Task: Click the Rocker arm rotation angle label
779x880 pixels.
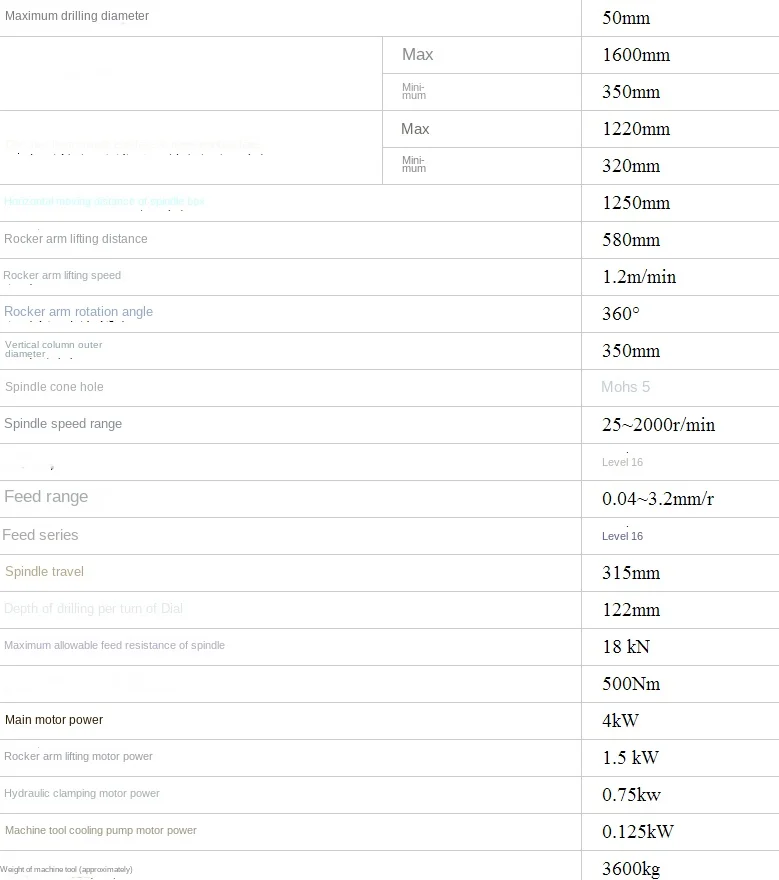Action: (x=79, y=312)
